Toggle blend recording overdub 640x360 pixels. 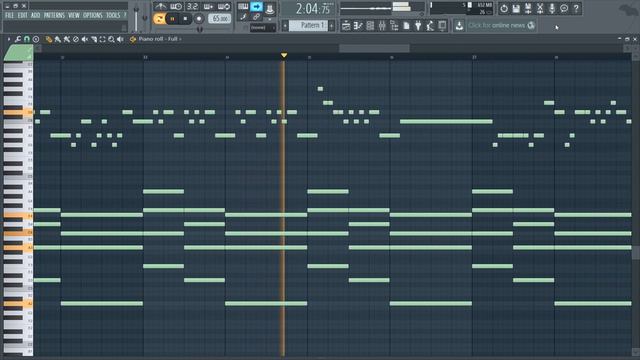208,7
